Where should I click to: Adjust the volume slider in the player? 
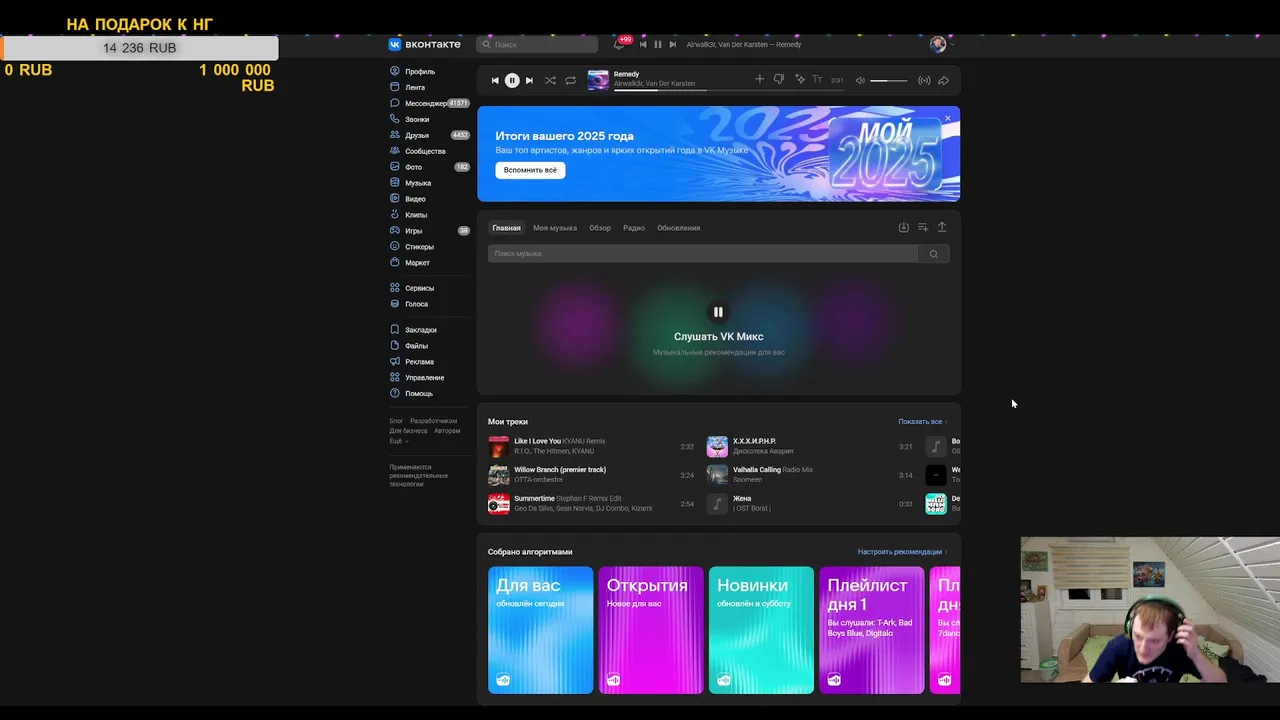click(x=888, y=80)
